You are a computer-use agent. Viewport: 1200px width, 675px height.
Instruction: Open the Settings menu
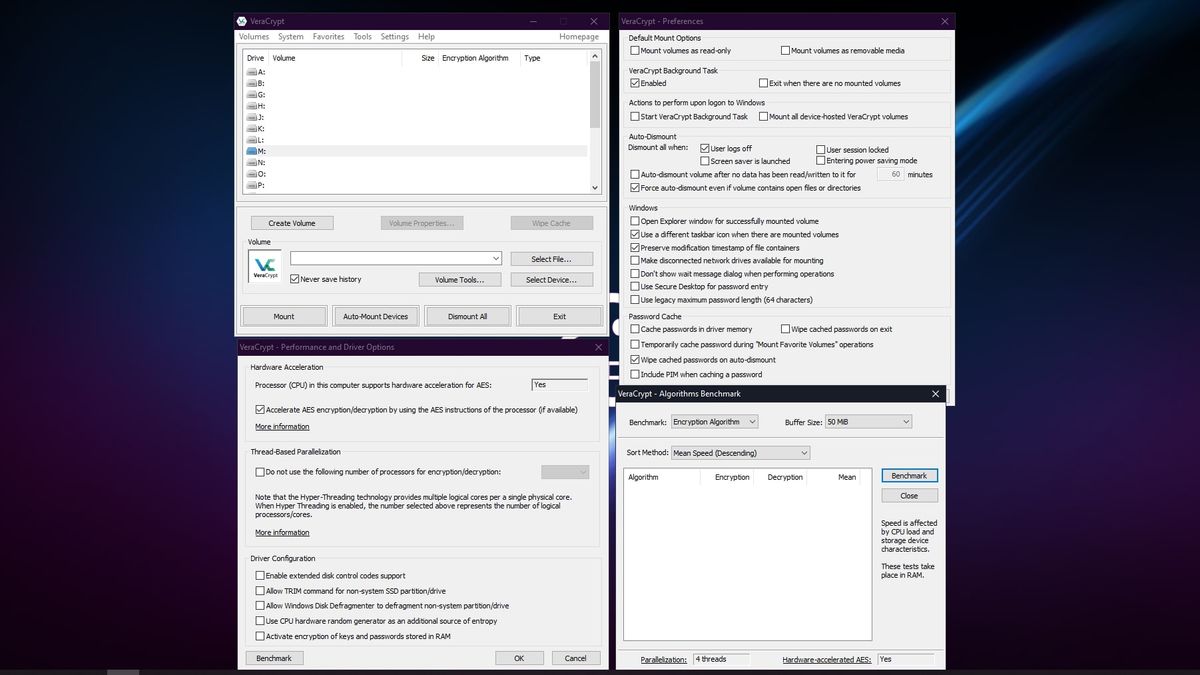[x=396, y=36]
